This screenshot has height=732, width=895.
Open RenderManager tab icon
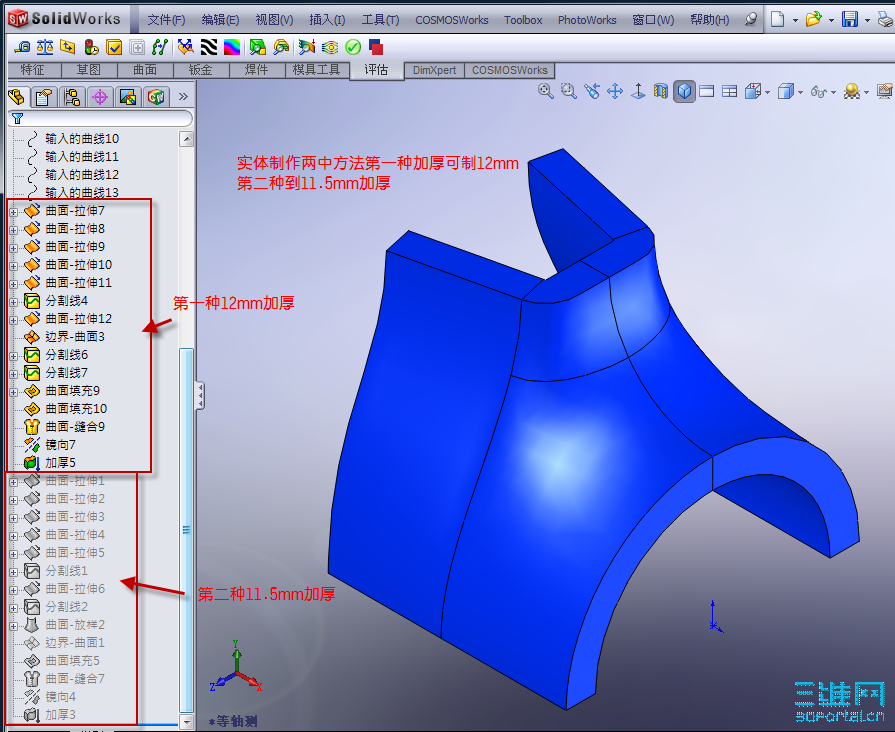click(x=128, y=97)
